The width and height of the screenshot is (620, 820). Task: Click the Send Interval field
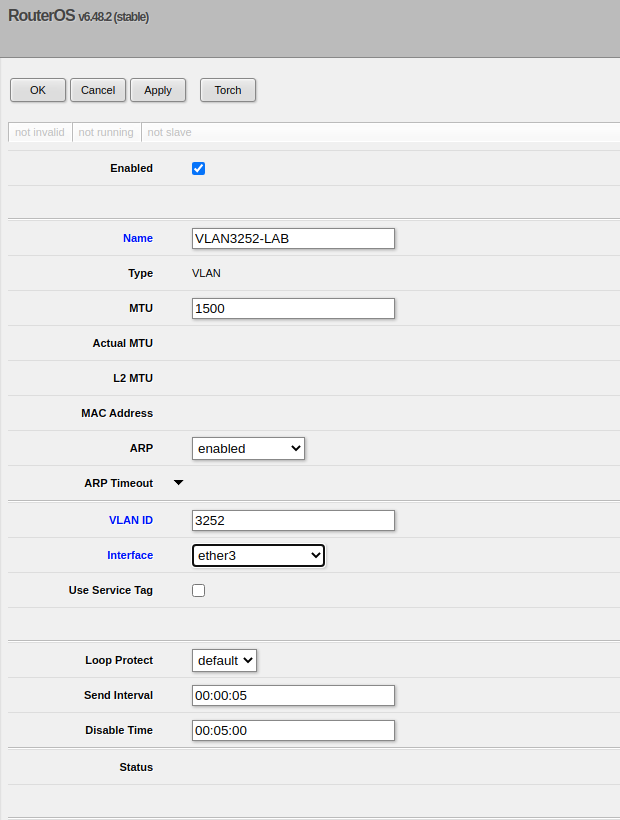pyautogui.click(x=293, y=695)
